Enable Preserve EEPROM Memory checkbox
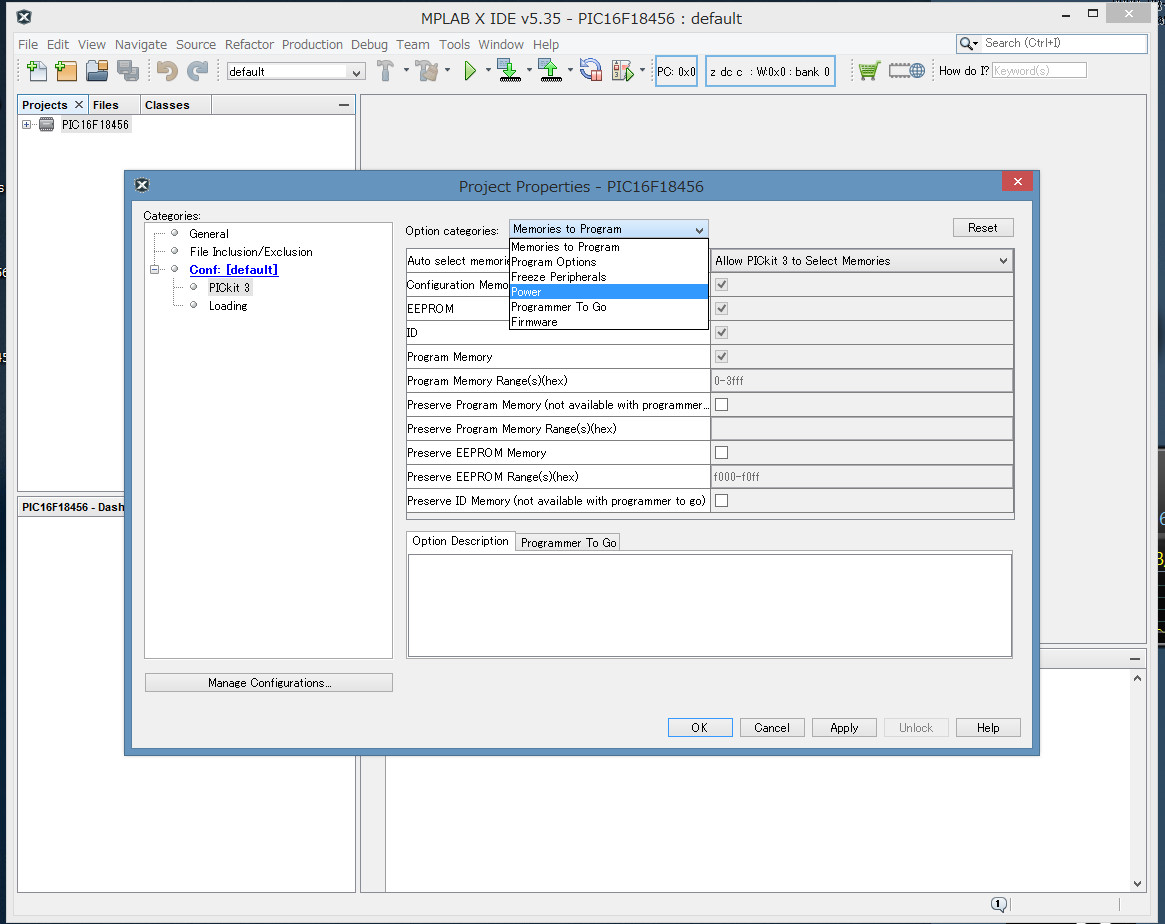1165x924 pixels. coord(721,452)
